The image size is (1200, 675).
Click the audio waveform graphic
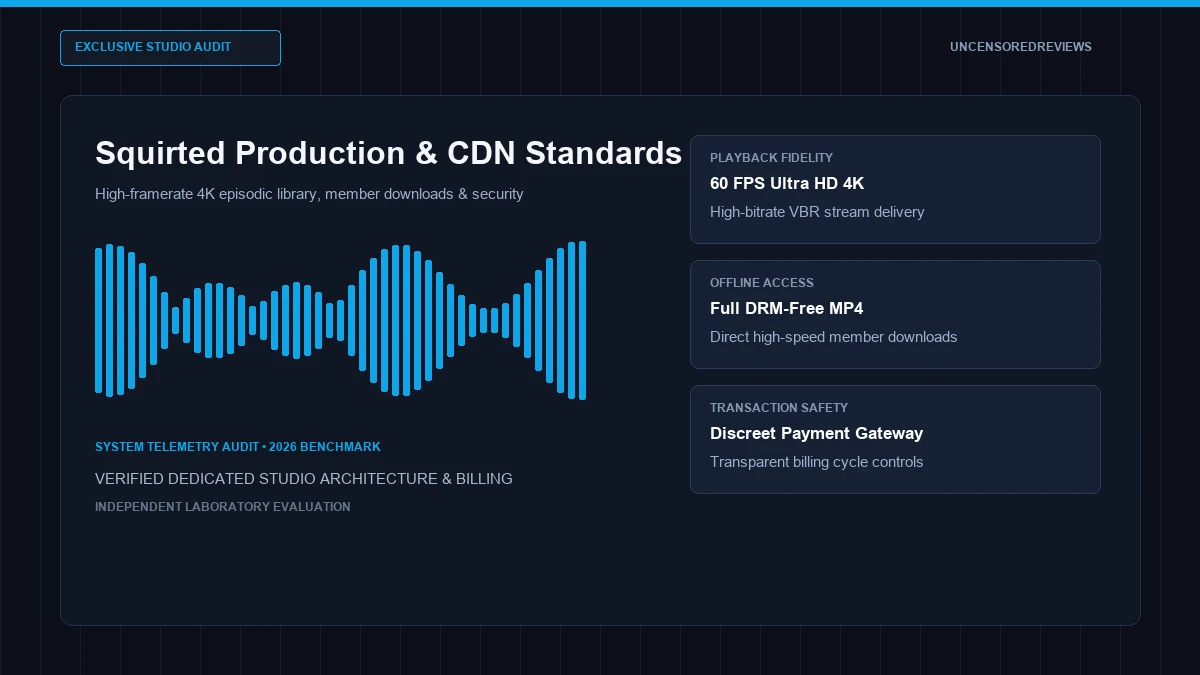pyautogui.click(x=340, y=320)
